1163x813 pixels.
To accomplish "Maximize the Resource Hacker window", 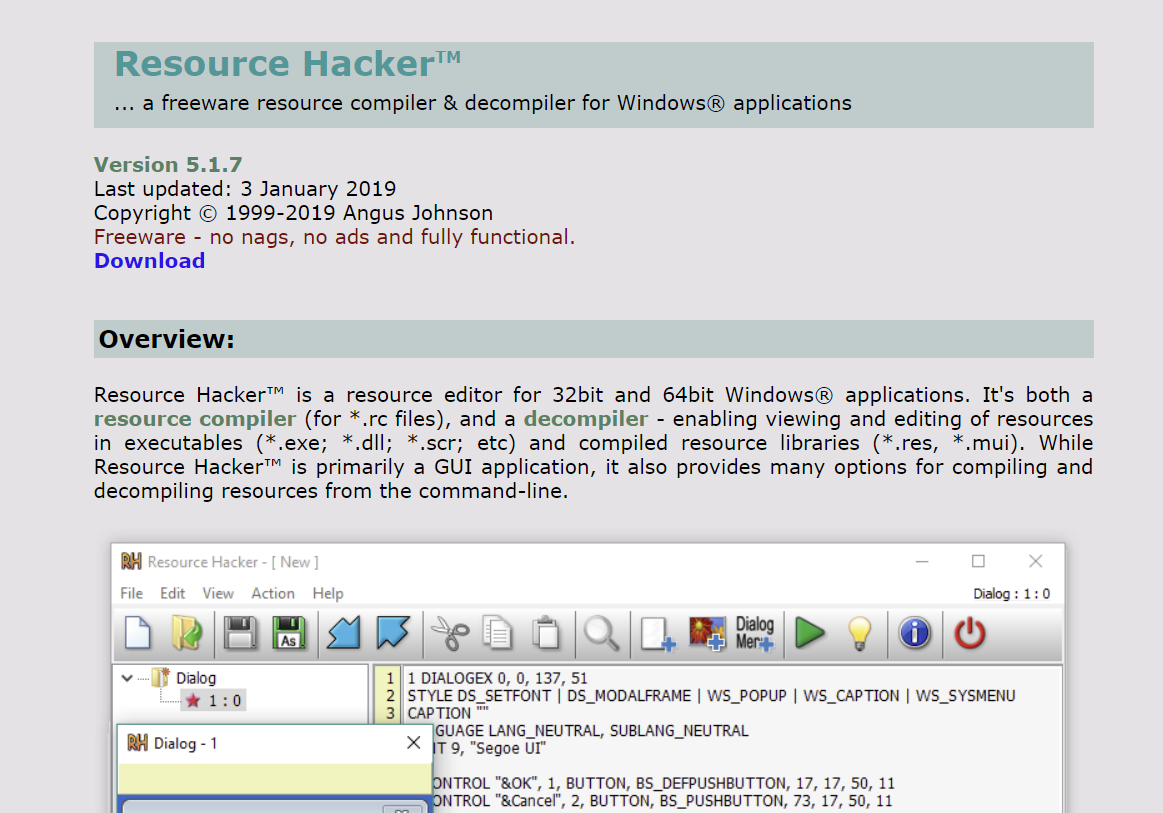I will [978, 562].
